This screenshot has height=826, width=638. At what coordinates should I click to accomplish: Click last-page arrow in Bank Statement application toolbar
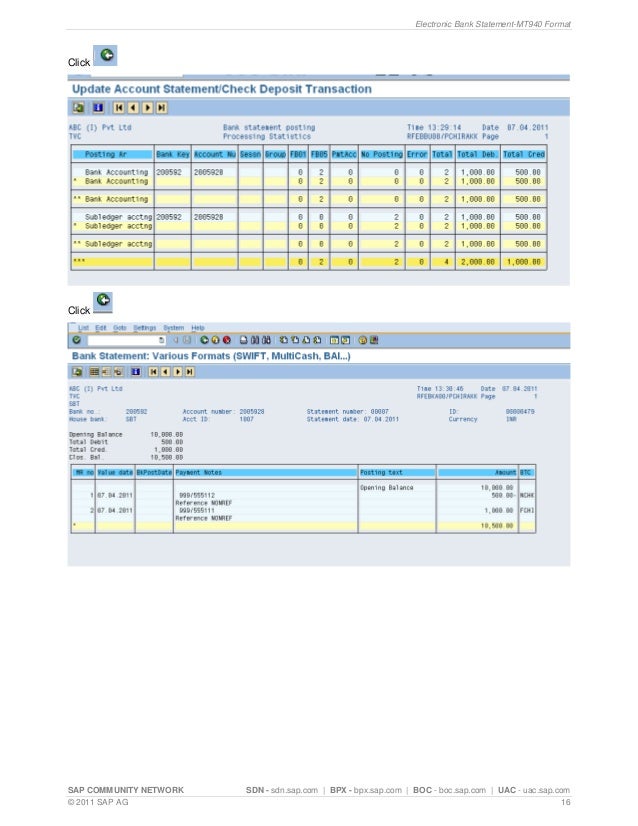(x=189, y=371)
